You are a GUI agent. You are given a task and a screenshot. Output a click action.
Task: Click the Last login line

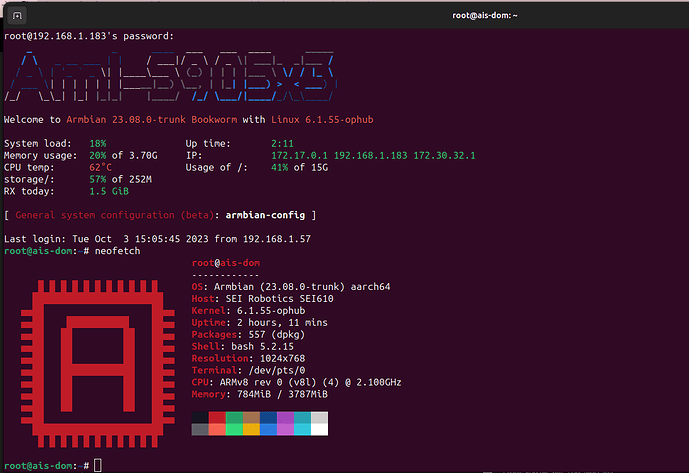coord(157,239)
